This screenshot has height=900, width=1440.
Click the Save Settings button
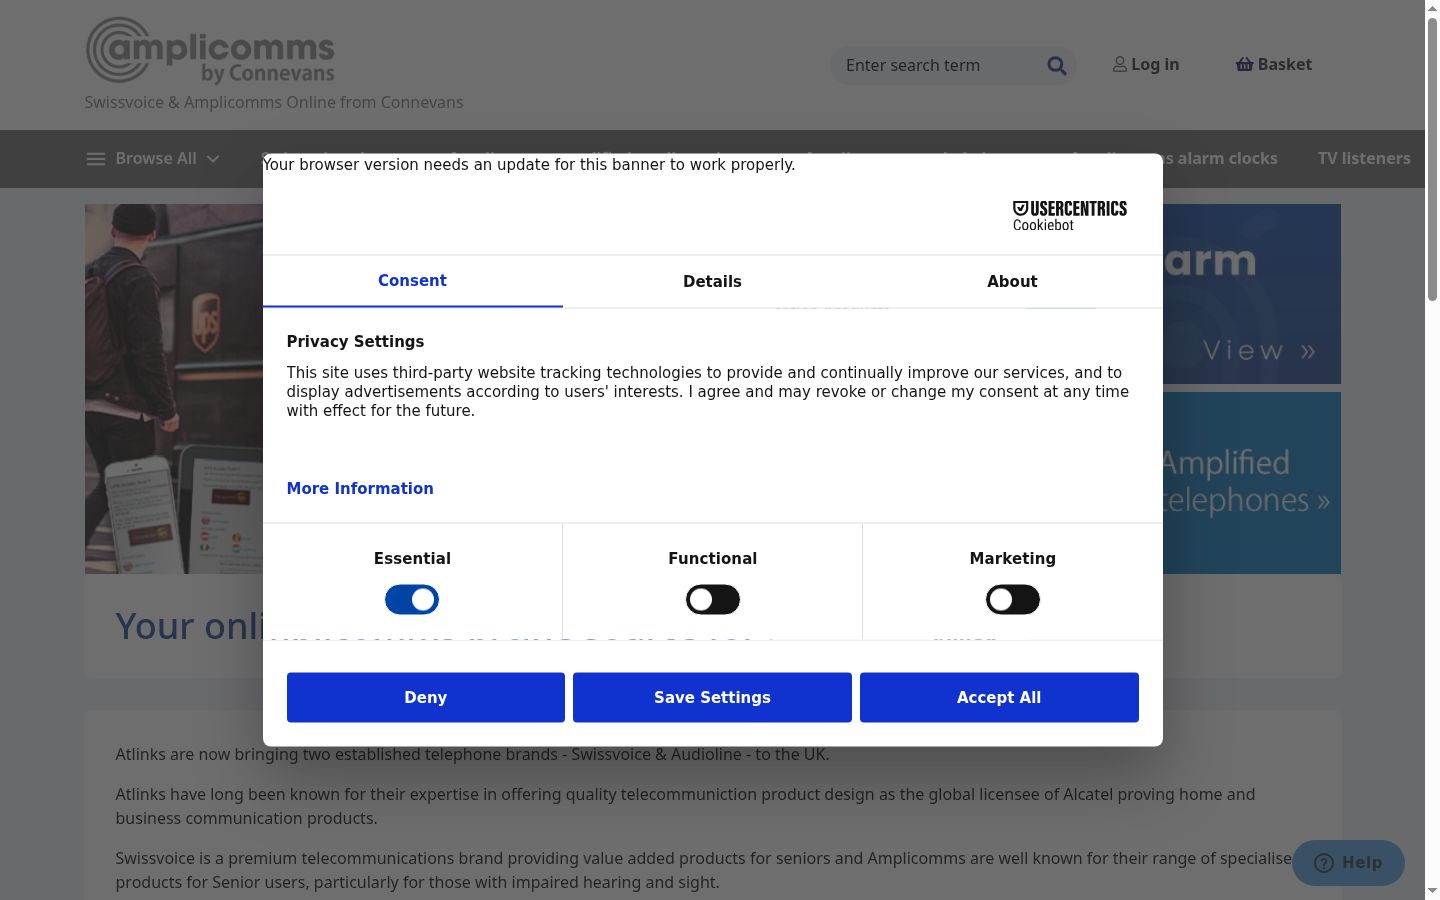click(712, 697)
